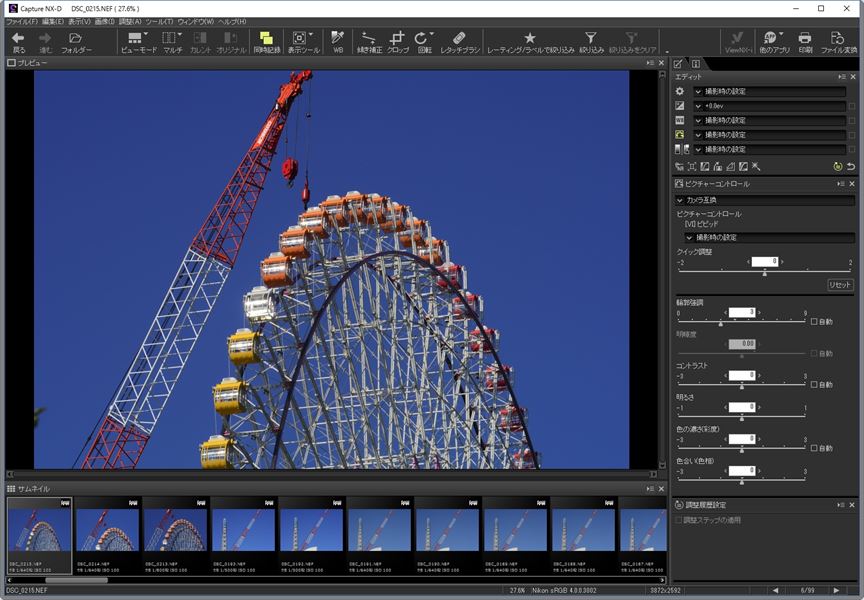Image resolution: width=864 pixels, height=600 pixels.
Task: Click the first icon in the edit tools row
Action: pyautogui.click(x=679, y=166)
